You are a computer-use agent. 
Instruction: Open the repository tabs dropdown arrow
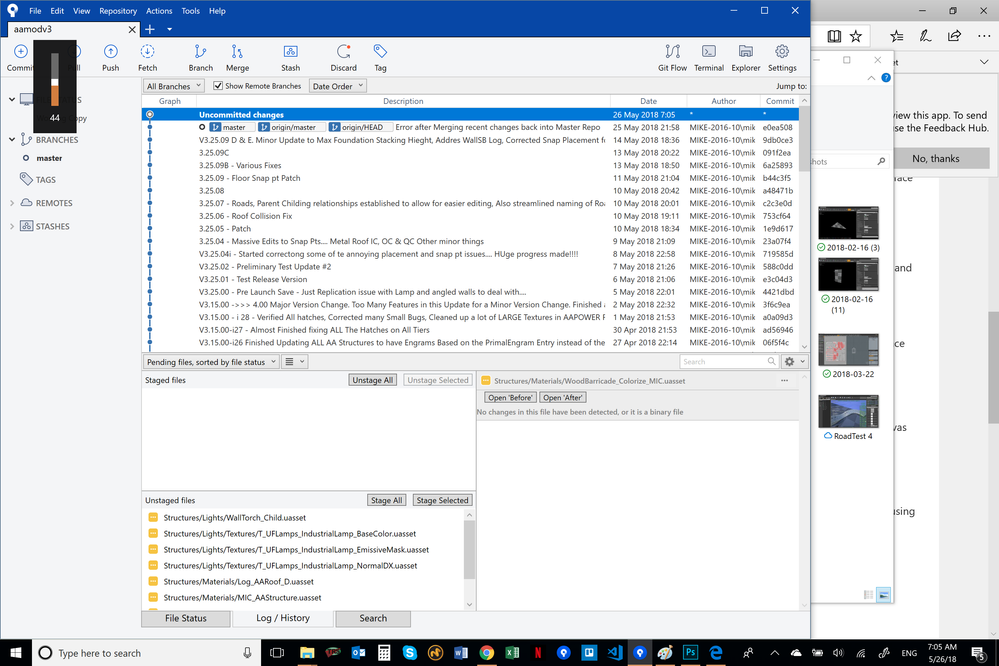pos(169,29)
